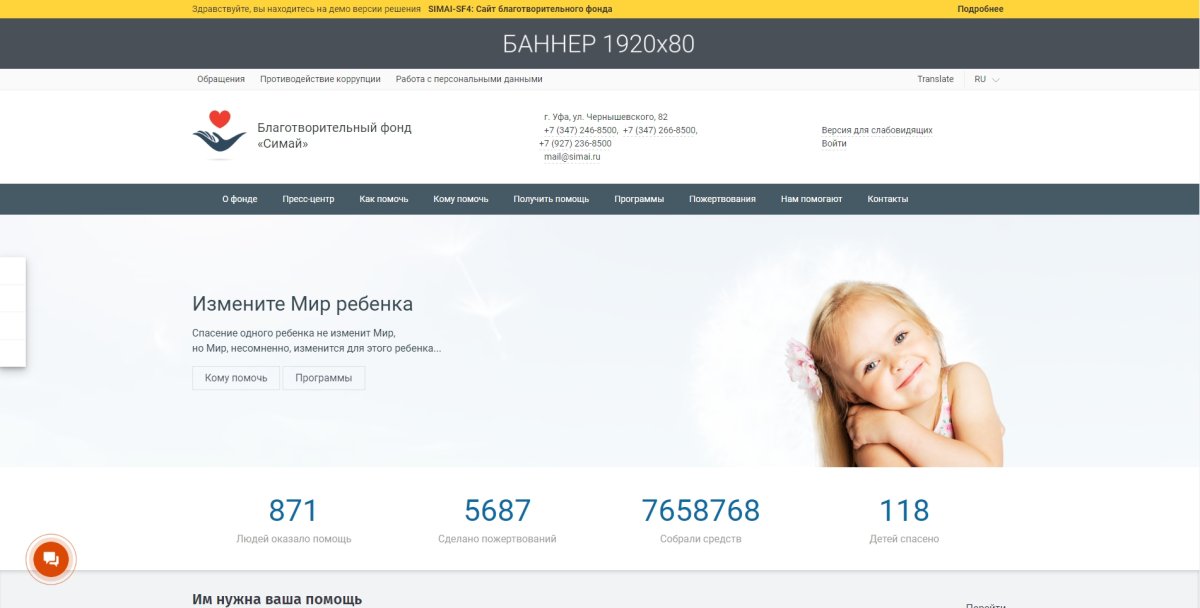Open the О фонде menu item

tap(240, 199)
